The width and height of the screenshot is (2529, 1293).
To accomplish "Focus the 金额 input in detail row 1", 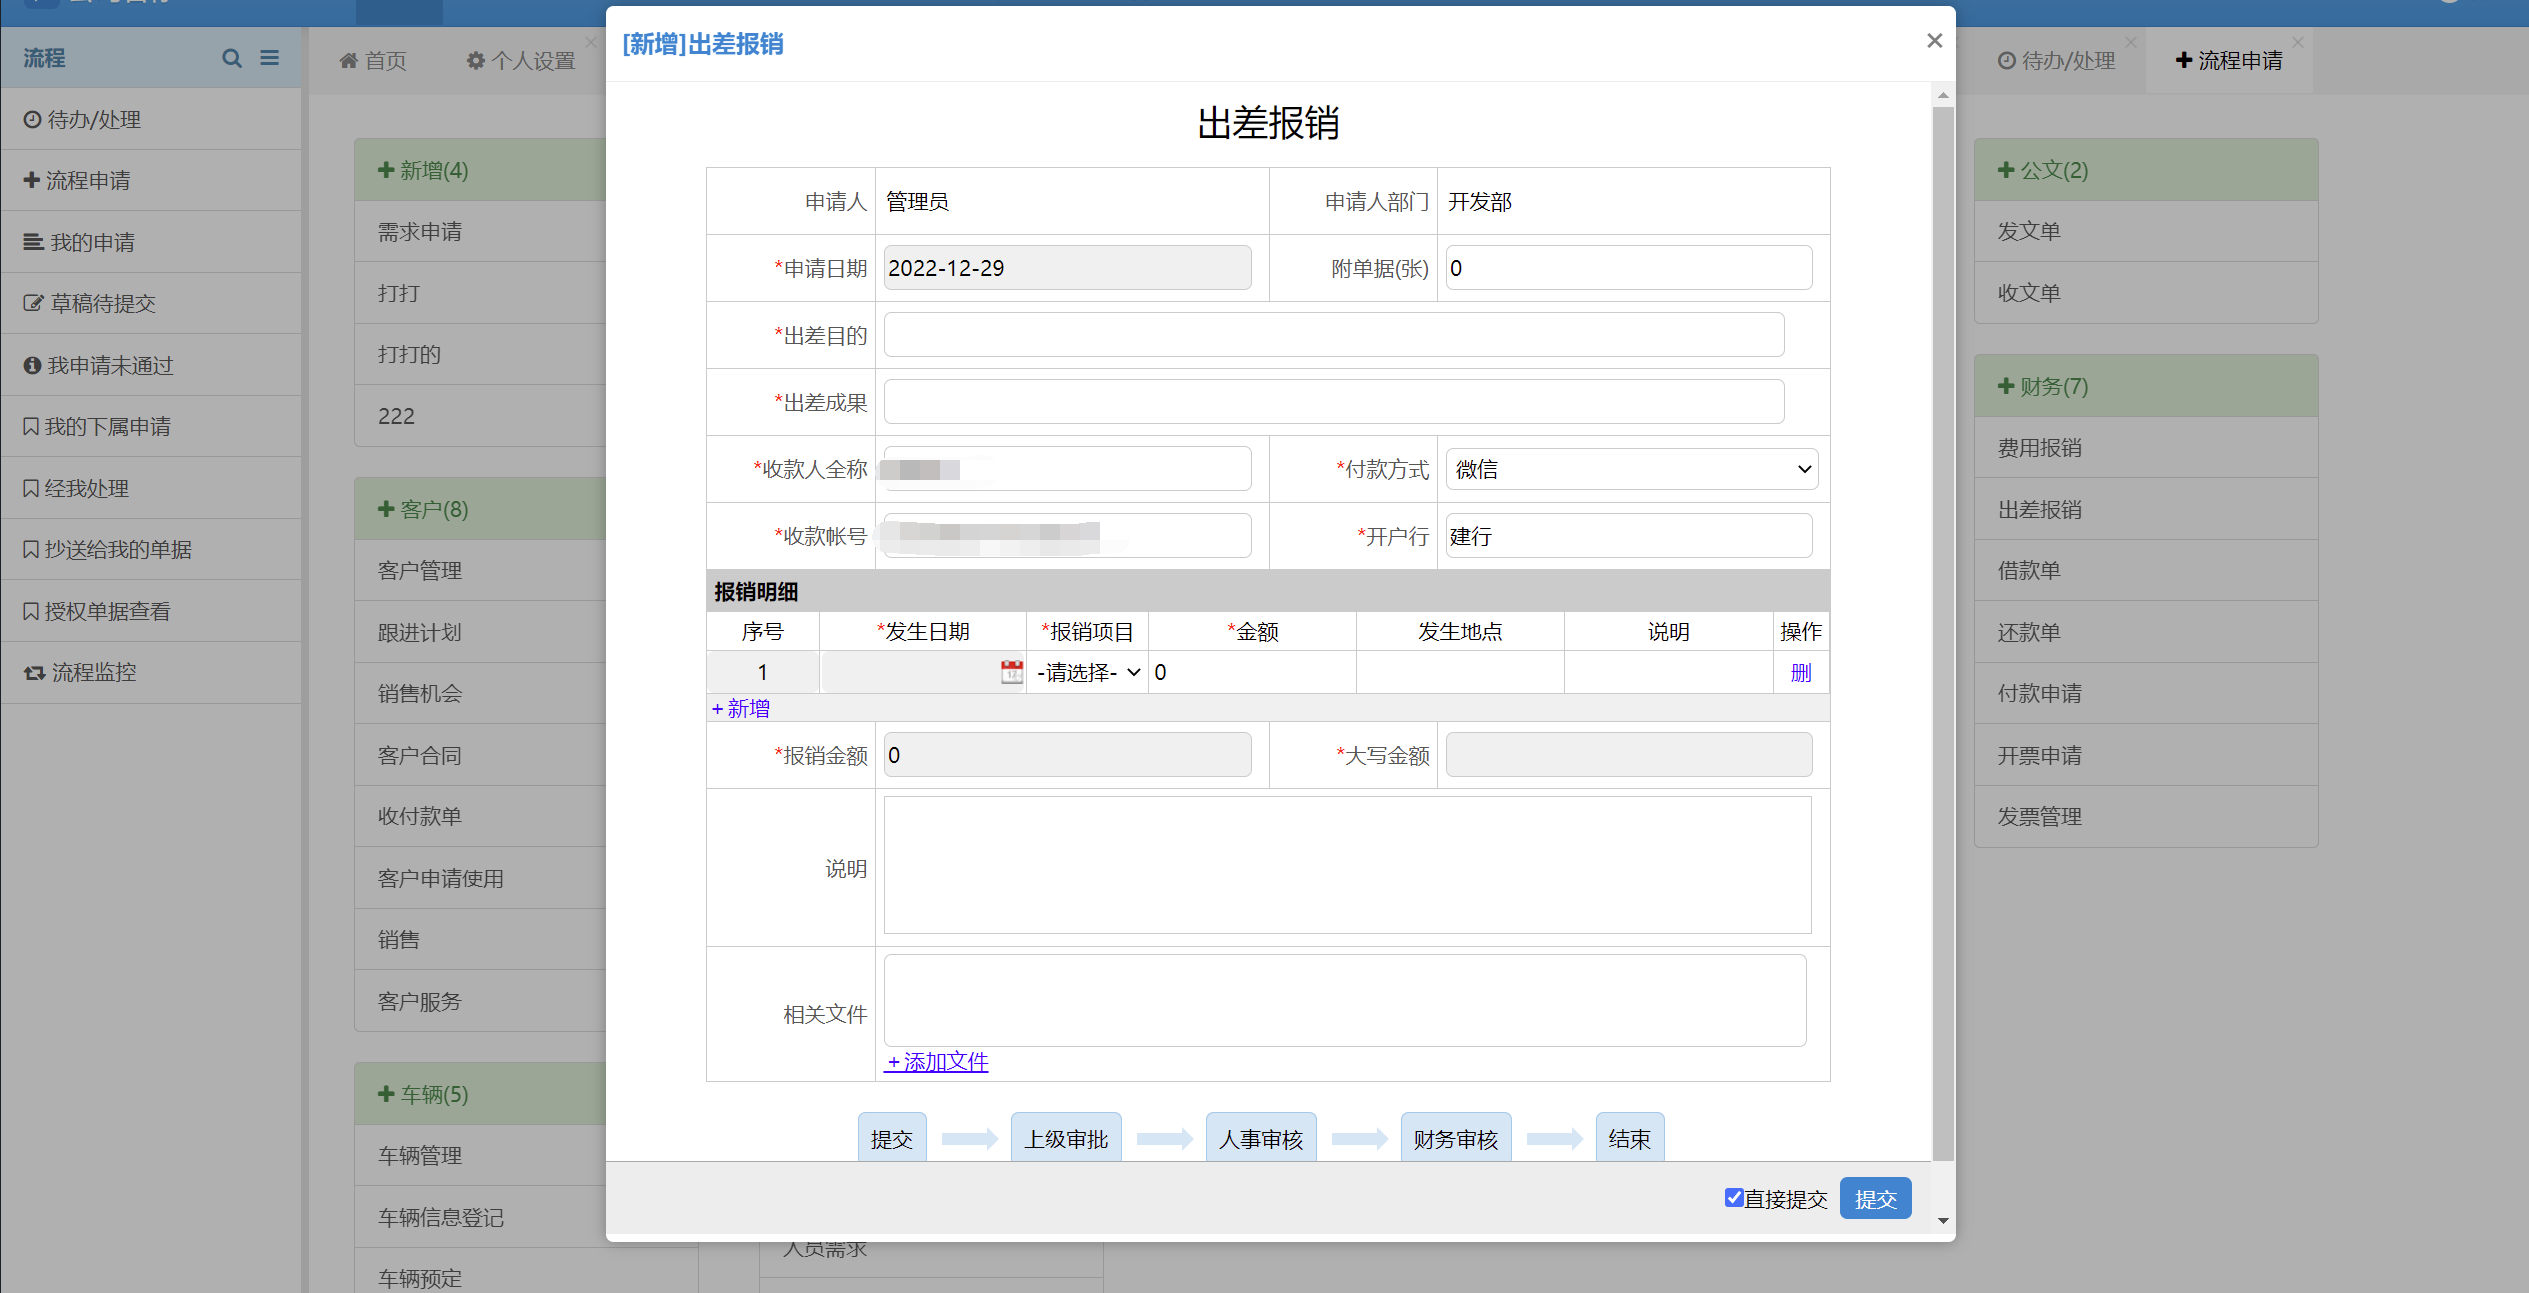I will 1252,672.
